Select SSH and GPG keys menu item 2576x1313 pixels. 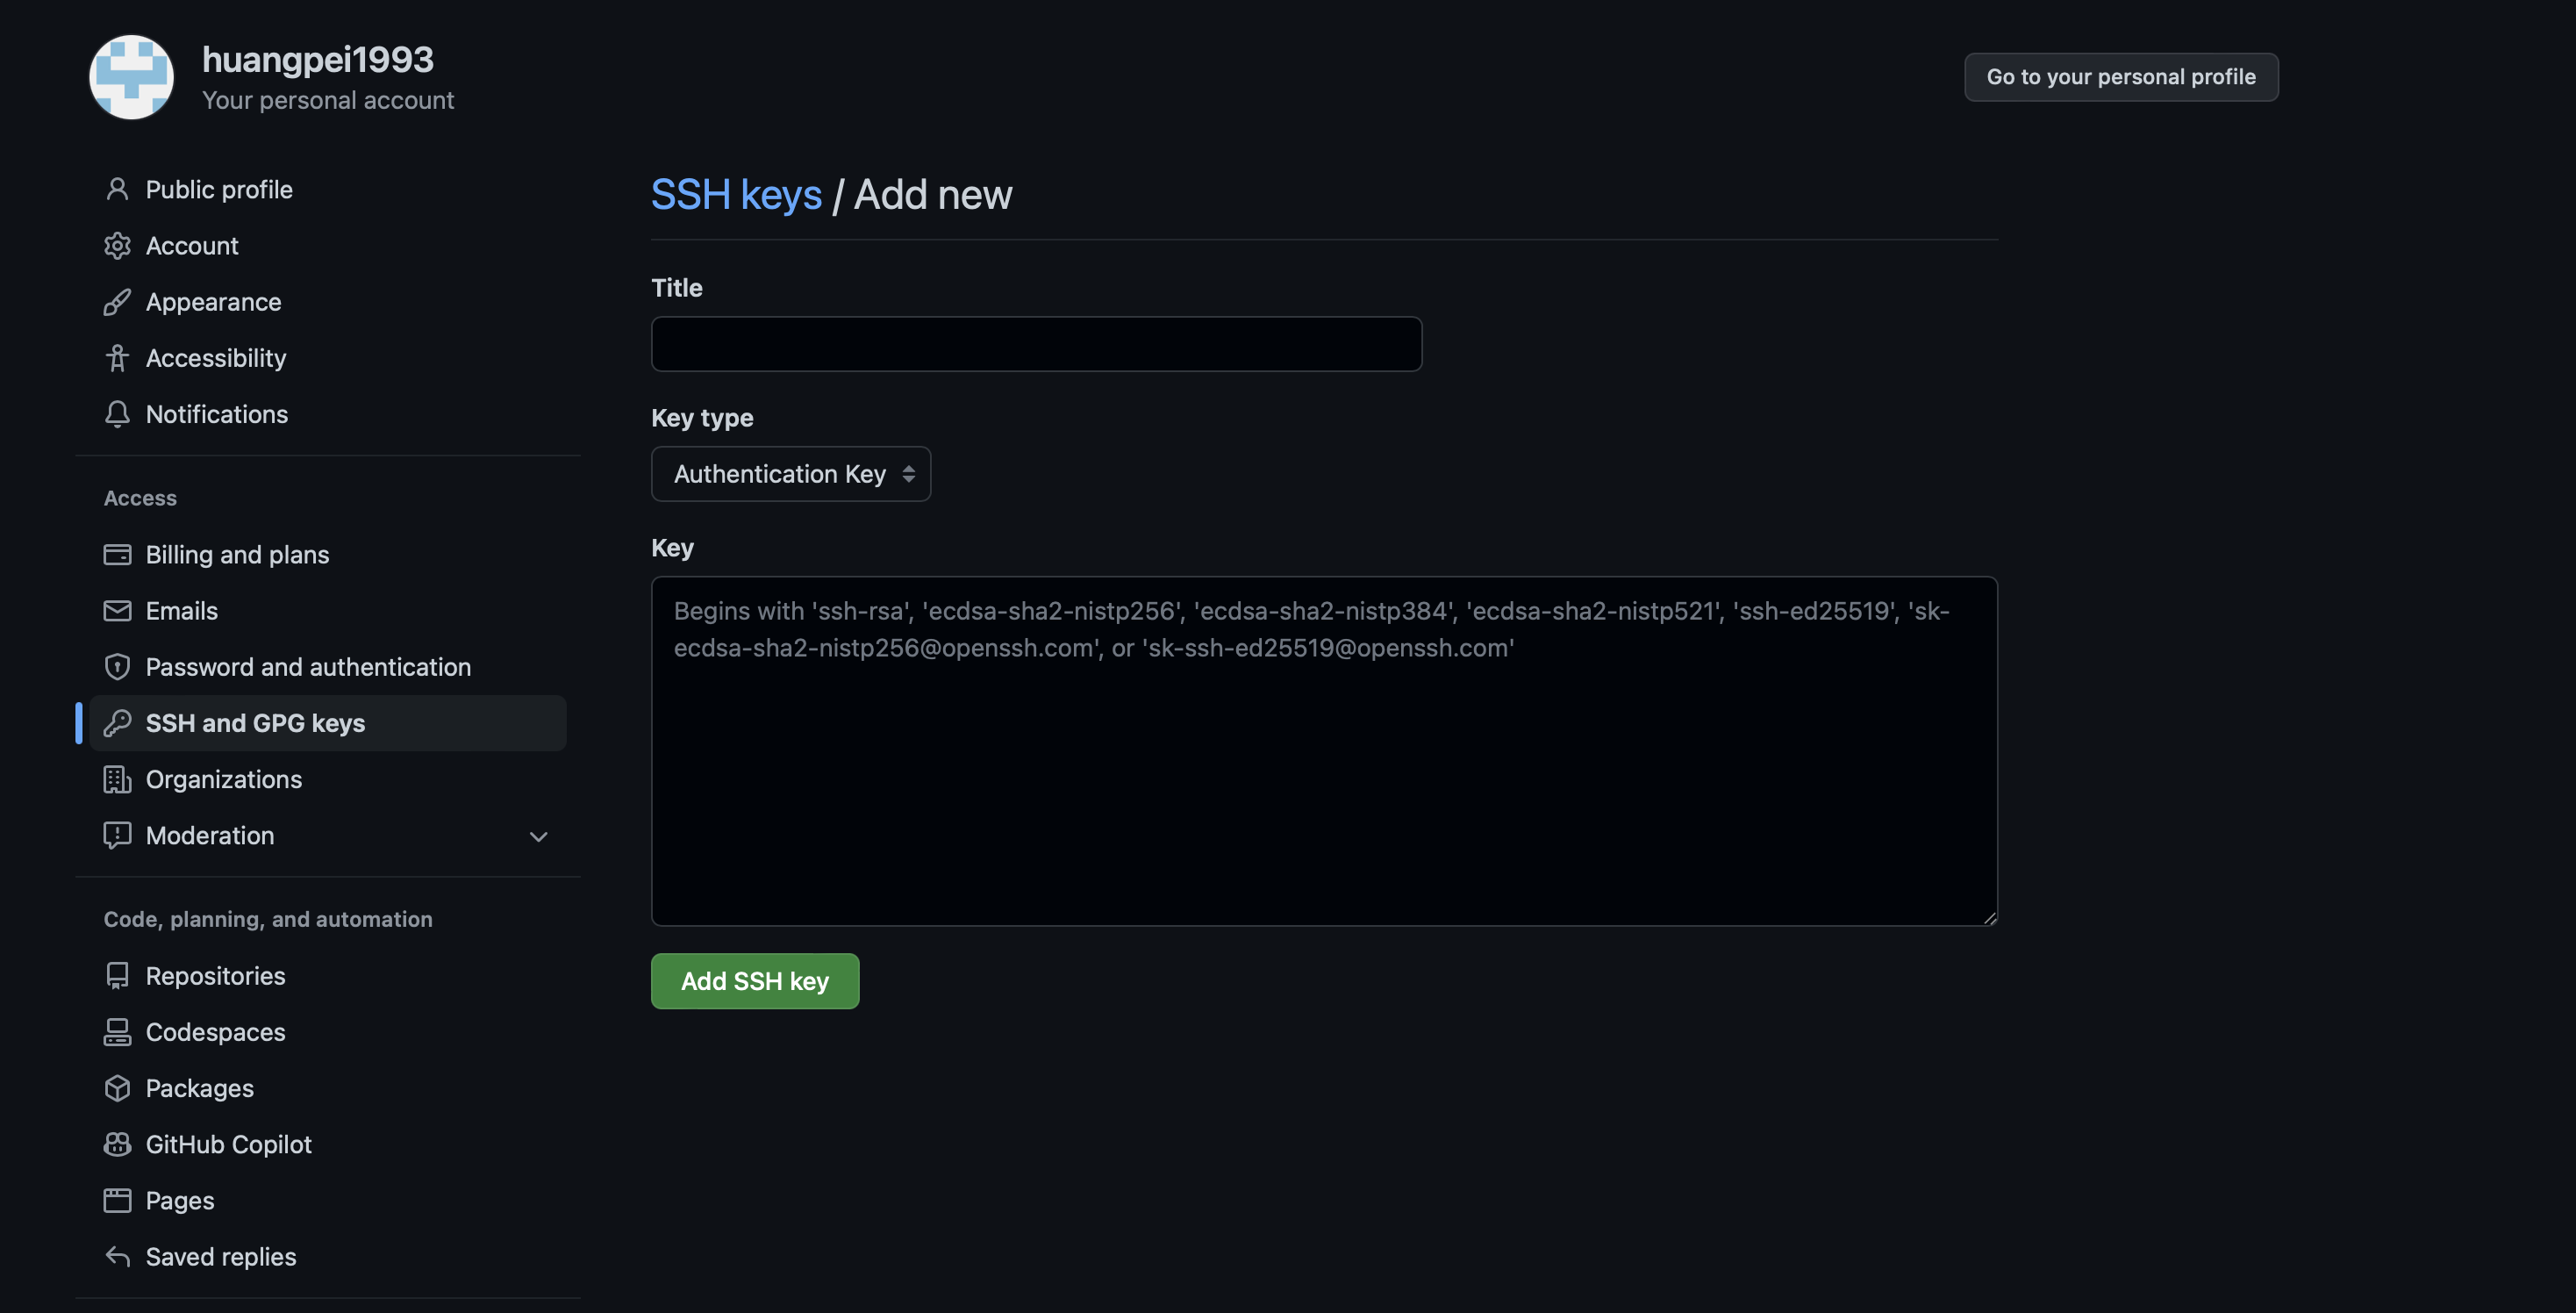pos(255,722)
